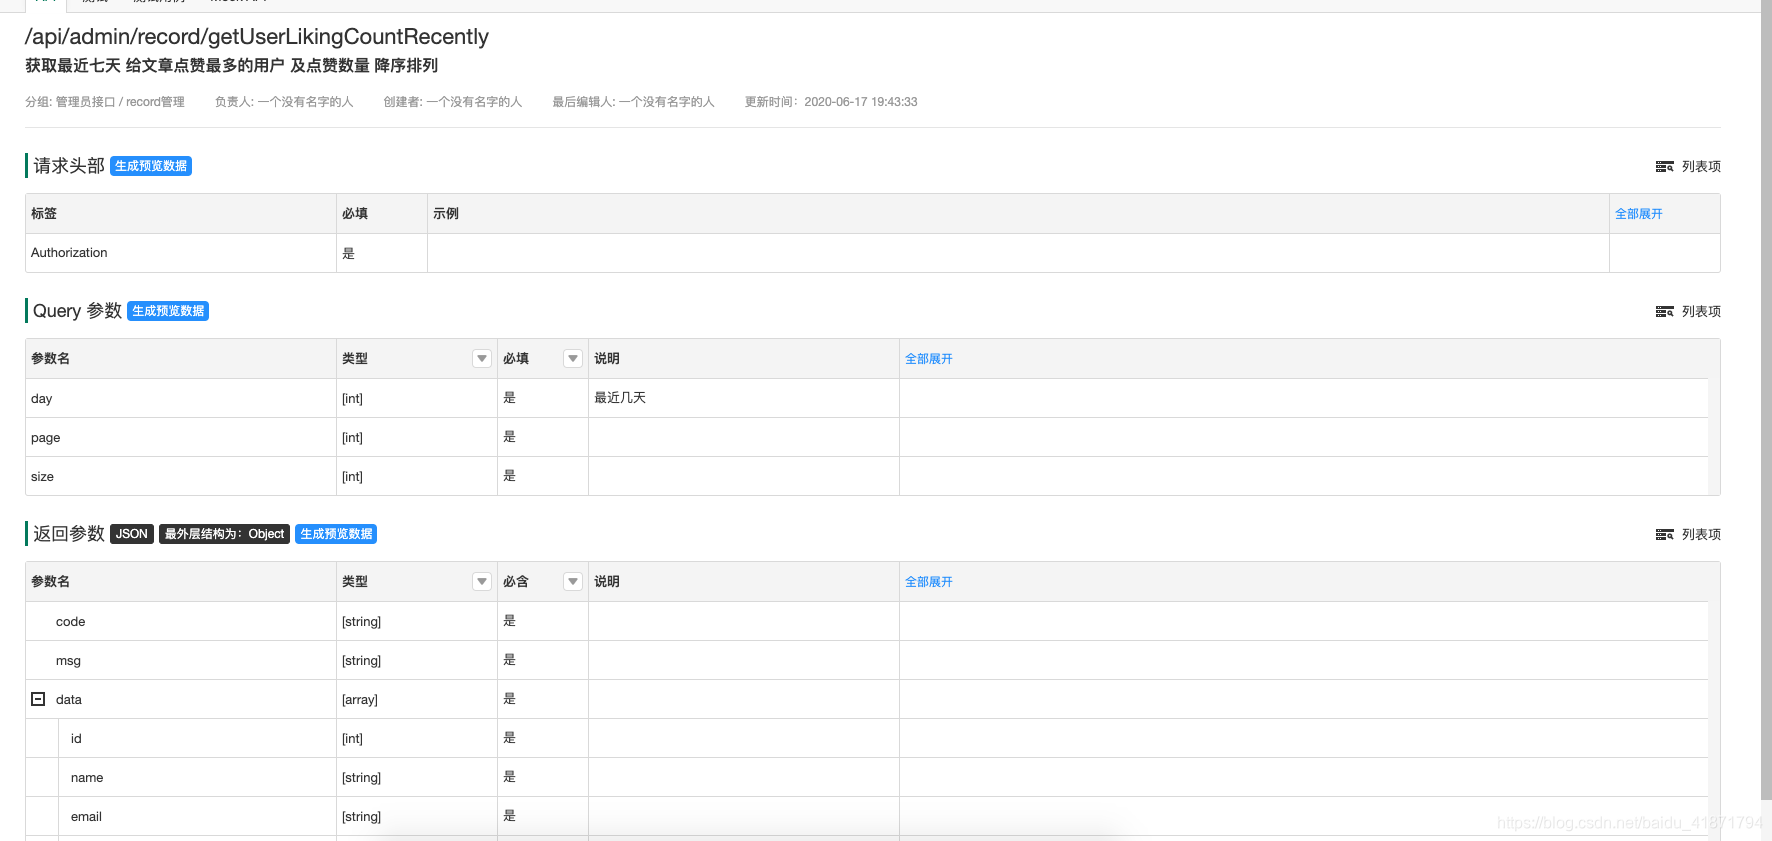Screen dimensions: 1772x841
Task: Select the id field under data
Action: (x=76, y=739)
